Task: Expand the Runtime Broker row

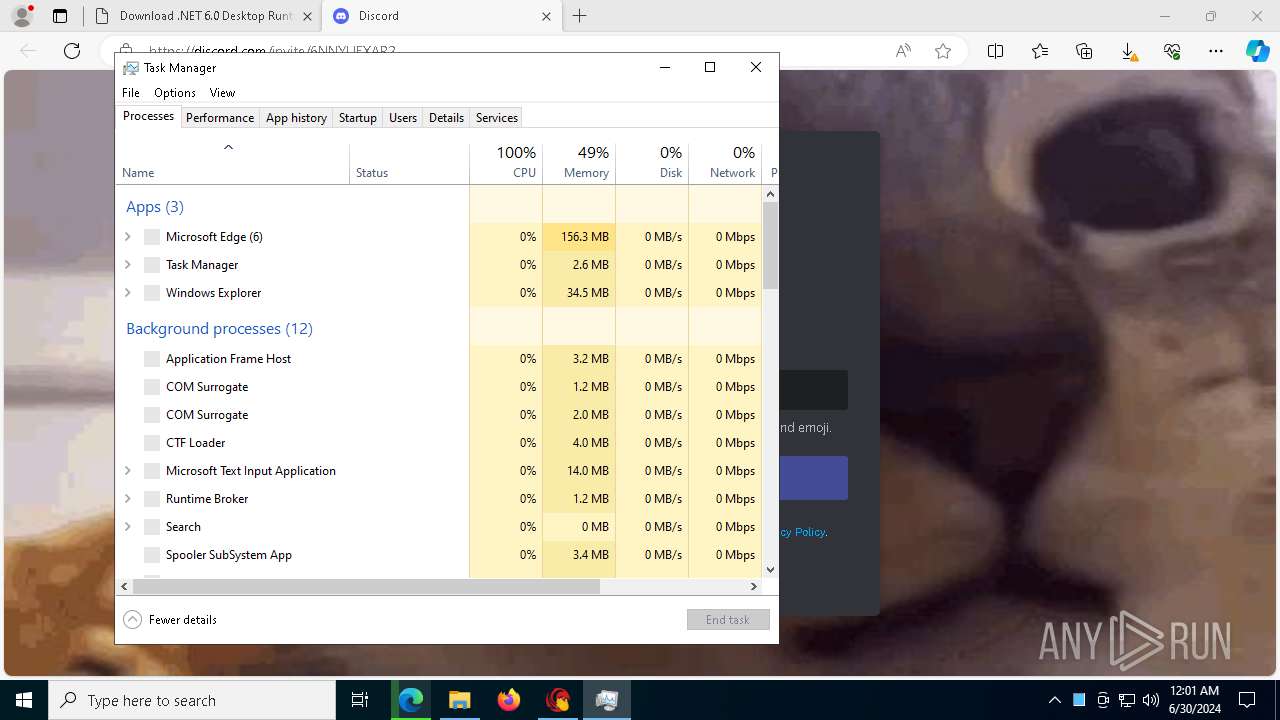Action: [x=128, y=499]
